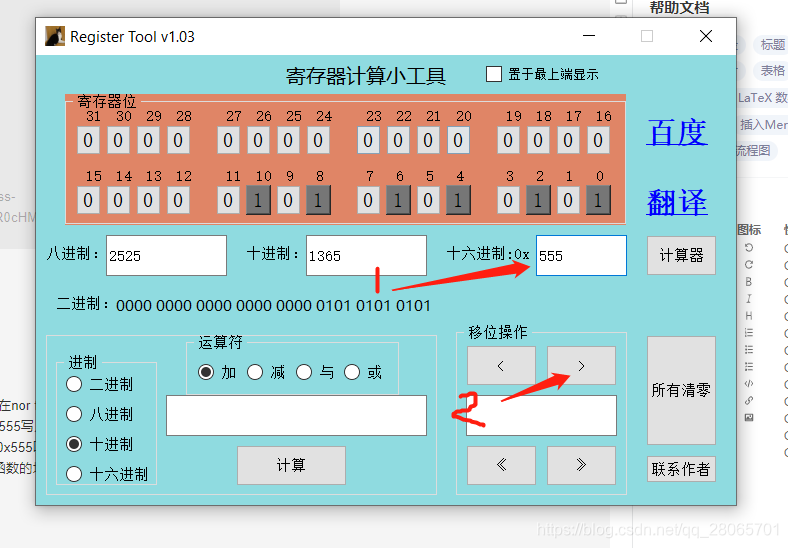This screenshot has width=788, height=548.
Task: Click the 计算 calculate button
Action: (291, 466)
